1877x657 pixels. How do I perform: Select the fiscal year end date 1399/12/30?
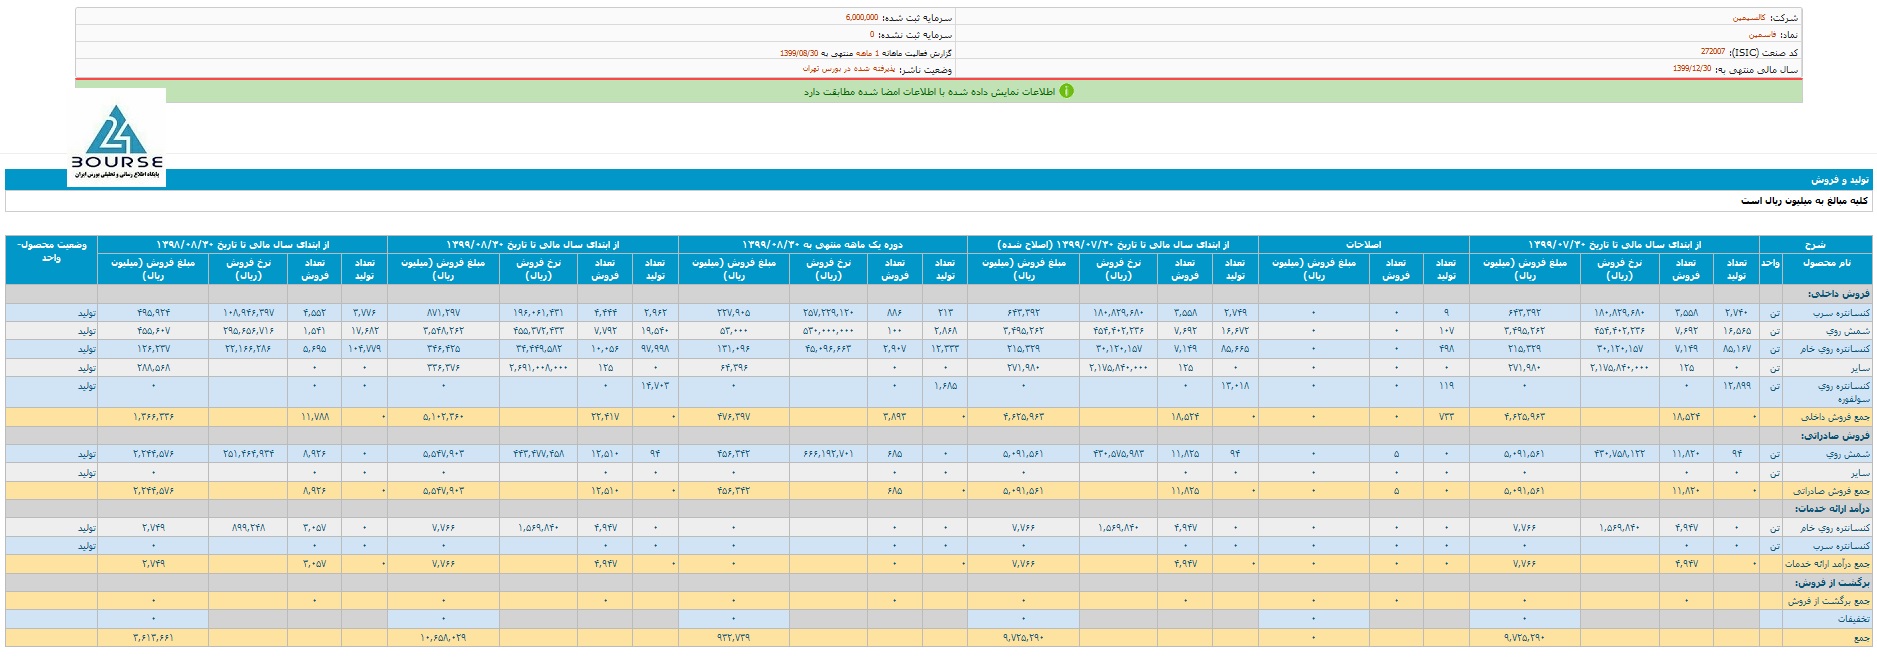click(x=1692, y=70)
